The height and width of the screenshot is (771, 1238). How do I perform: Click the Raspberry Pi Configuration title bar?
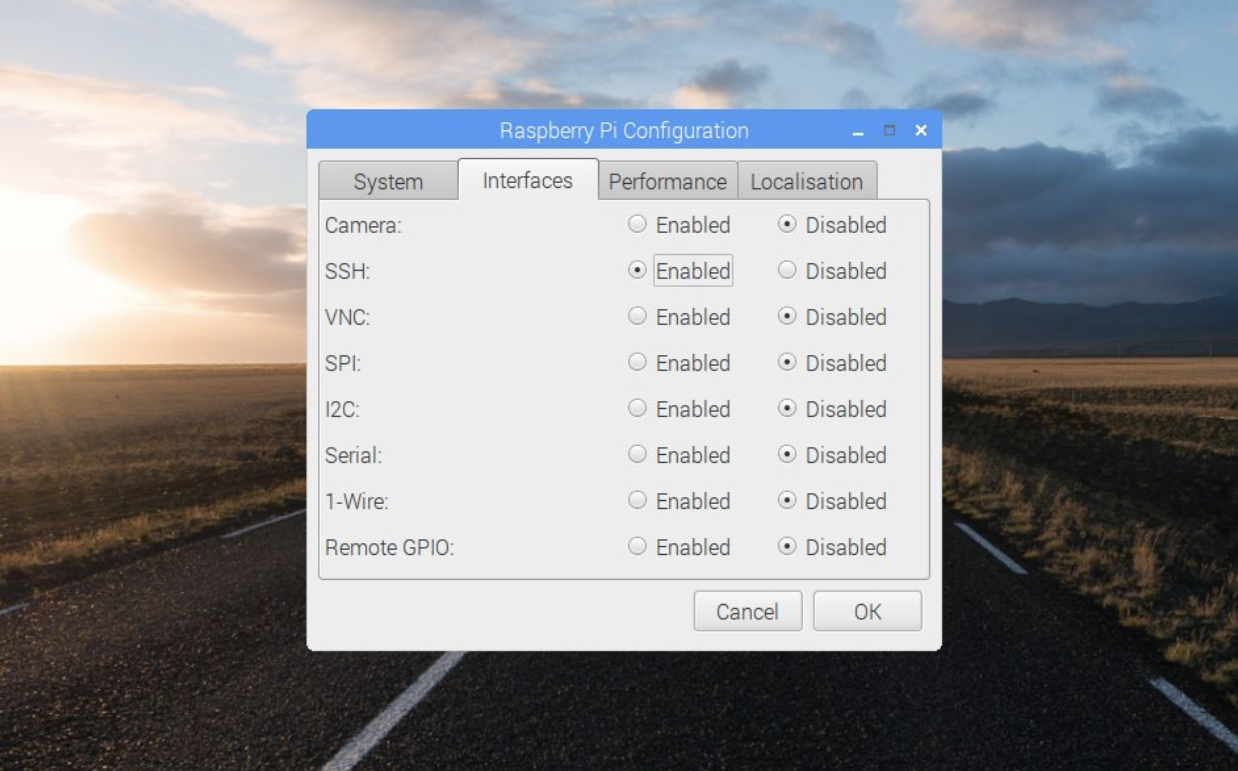[x=623, y=130]
